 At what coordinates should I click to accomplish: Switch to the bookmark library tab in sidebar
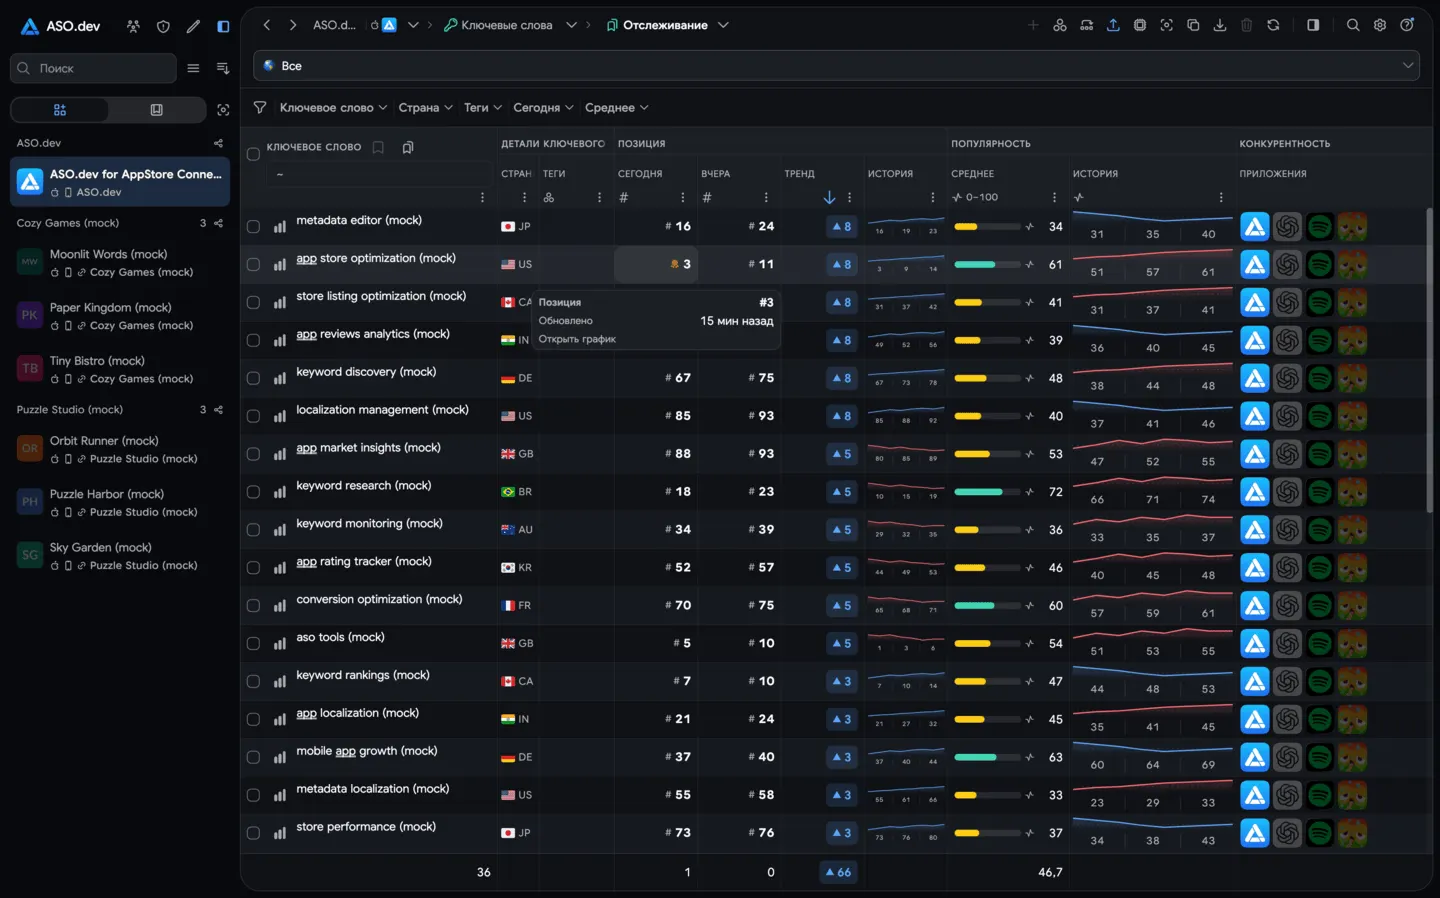click(x=157, y=110)
